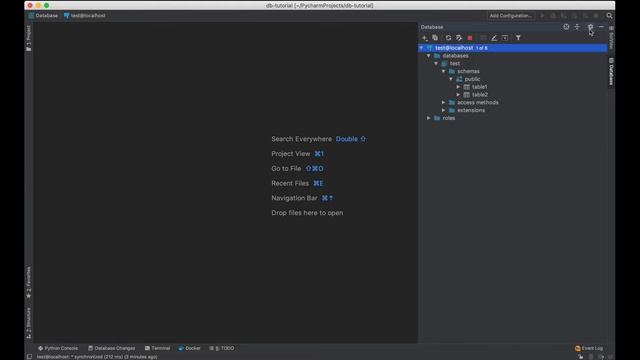
Task: Expand the roles folder arrow
Action: pos(429,118)
